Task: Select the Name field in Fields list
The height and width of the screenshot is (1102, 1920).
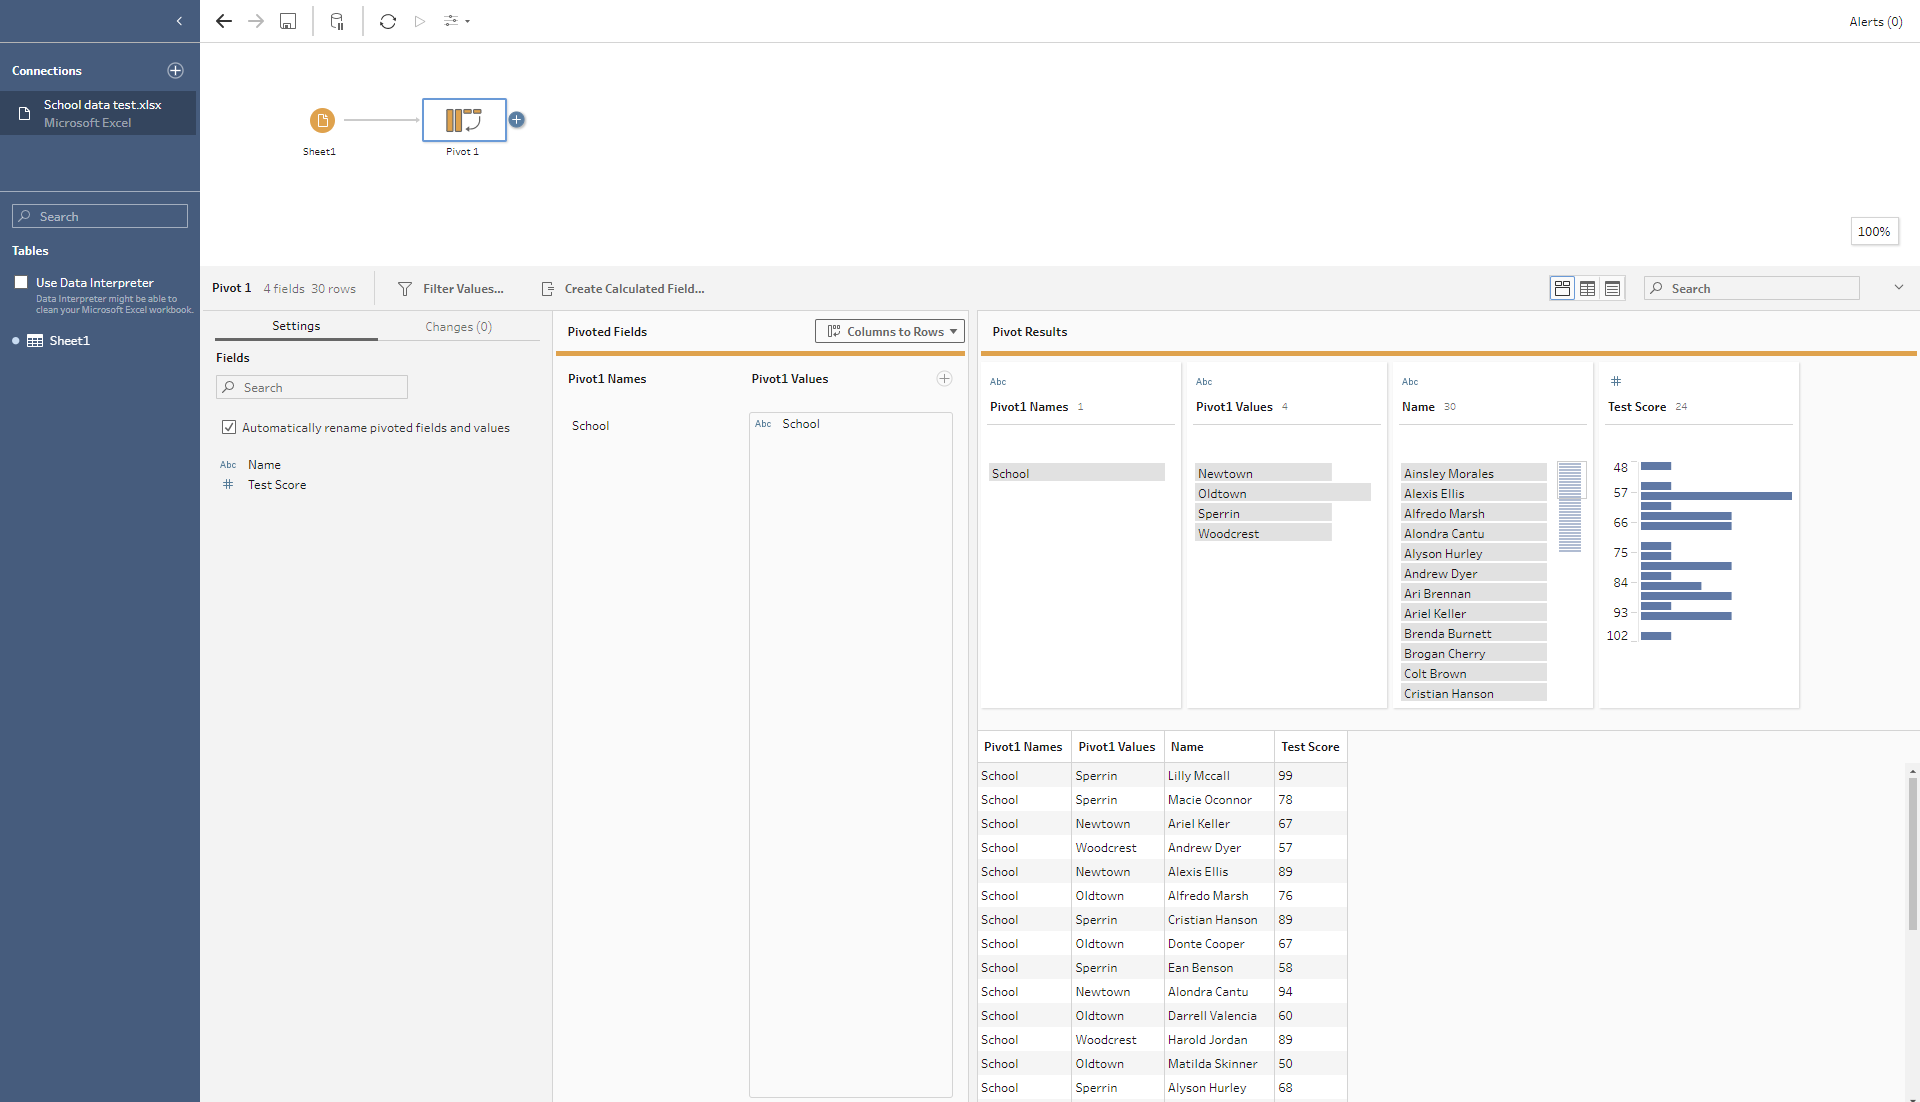Action: [264, 465]
